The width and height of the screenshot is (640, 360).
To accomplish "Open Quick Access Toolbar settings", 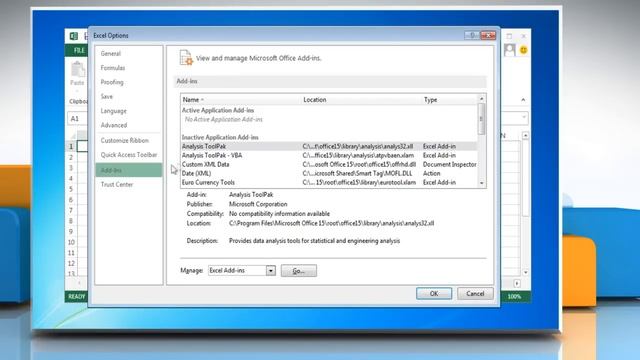I will coord(129,155).
